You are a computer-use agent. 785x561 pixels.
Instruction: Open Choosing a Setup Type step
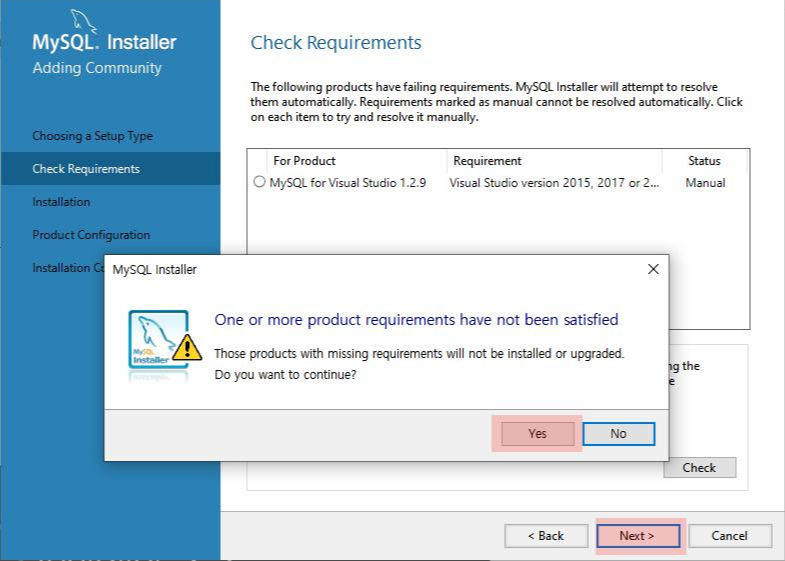tap(93, 136)
